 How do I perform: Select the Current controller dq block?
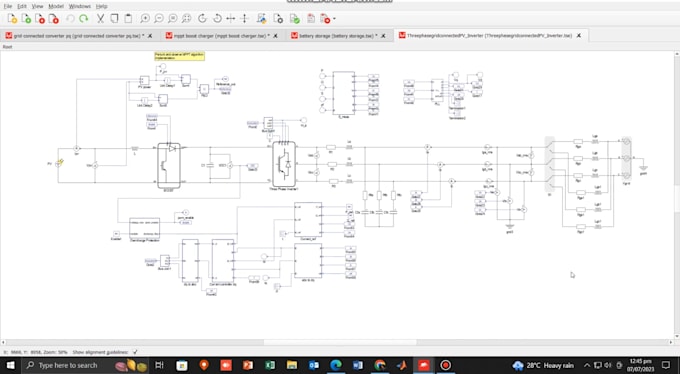pos(223,261)
